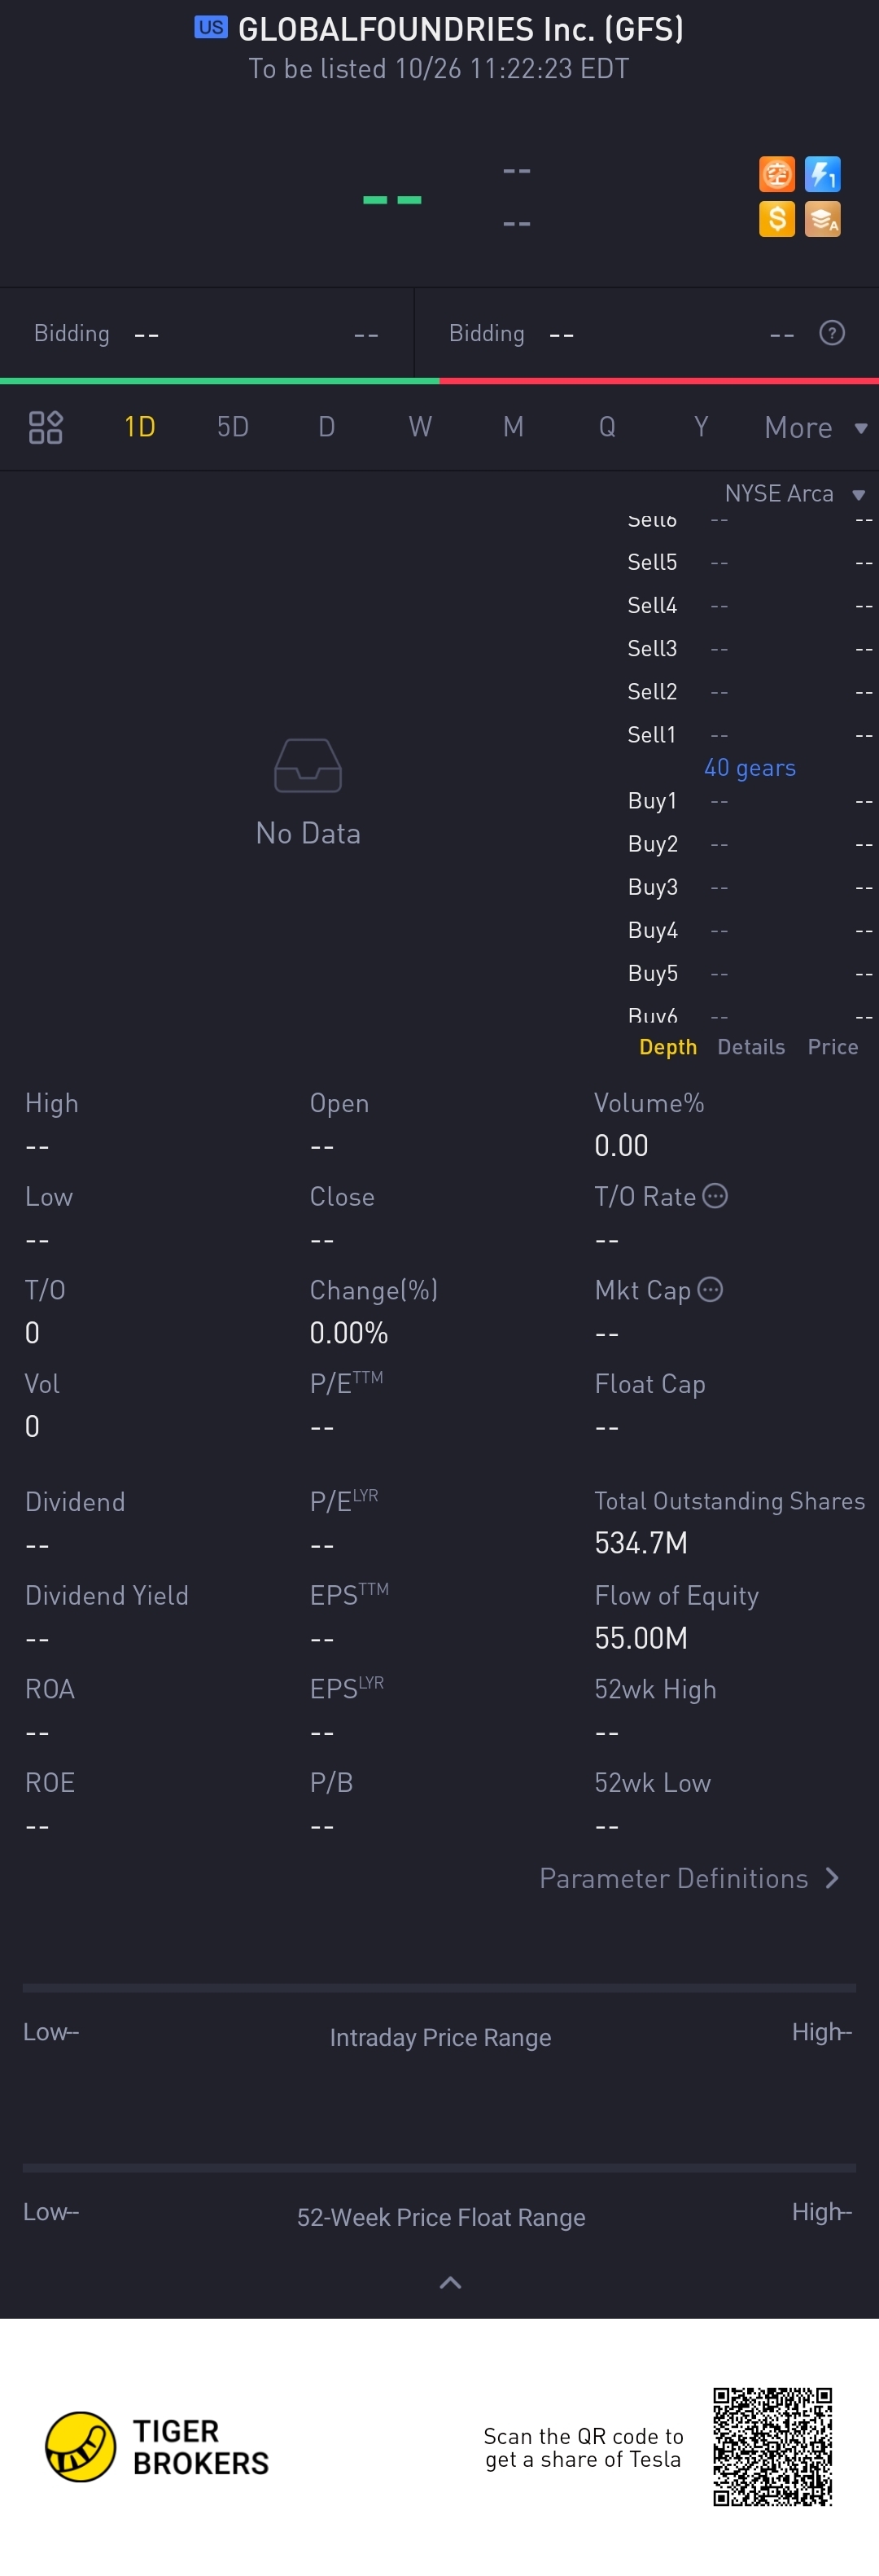Tap the orange no-shorting badge icon
Viewport: 879px width, 2576px height.
coord(777,174)
